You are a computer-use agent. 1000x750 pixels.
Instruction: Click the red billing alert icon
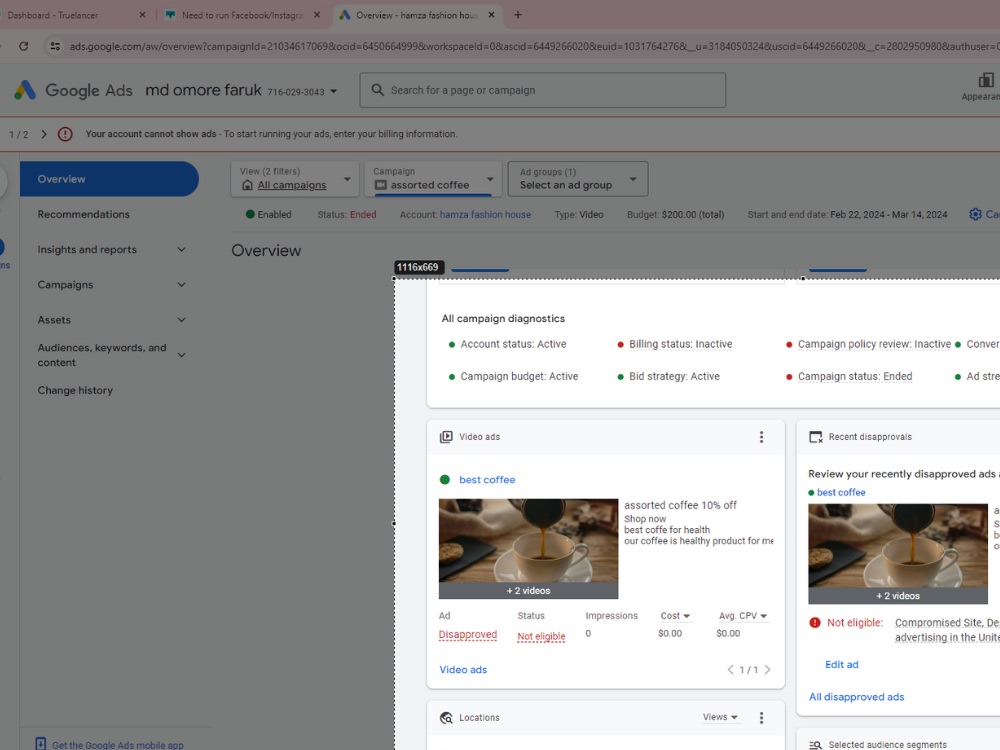coord(65,134)
